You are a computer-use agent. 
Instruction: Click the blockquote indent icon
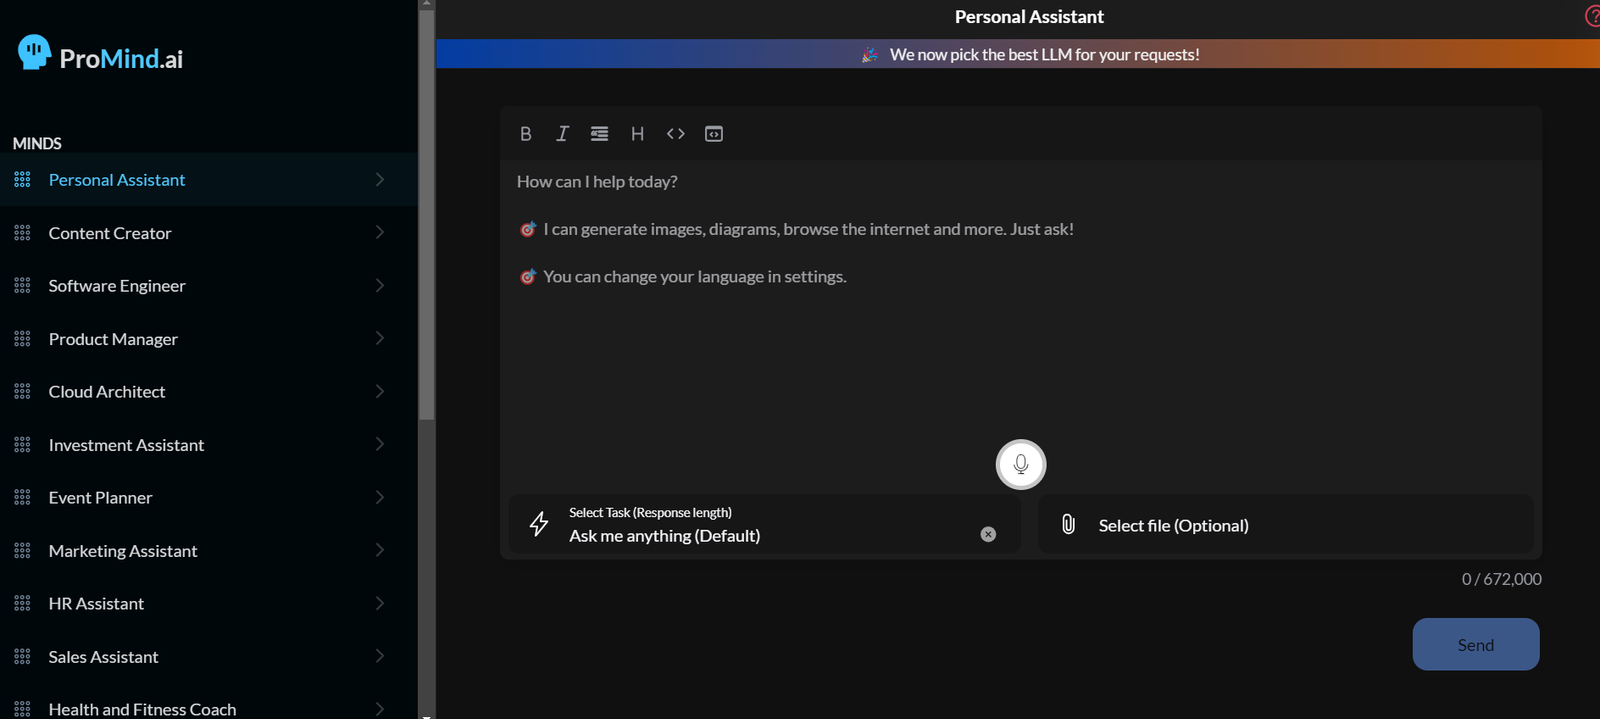pyautogui.click(x=599, y=134)
